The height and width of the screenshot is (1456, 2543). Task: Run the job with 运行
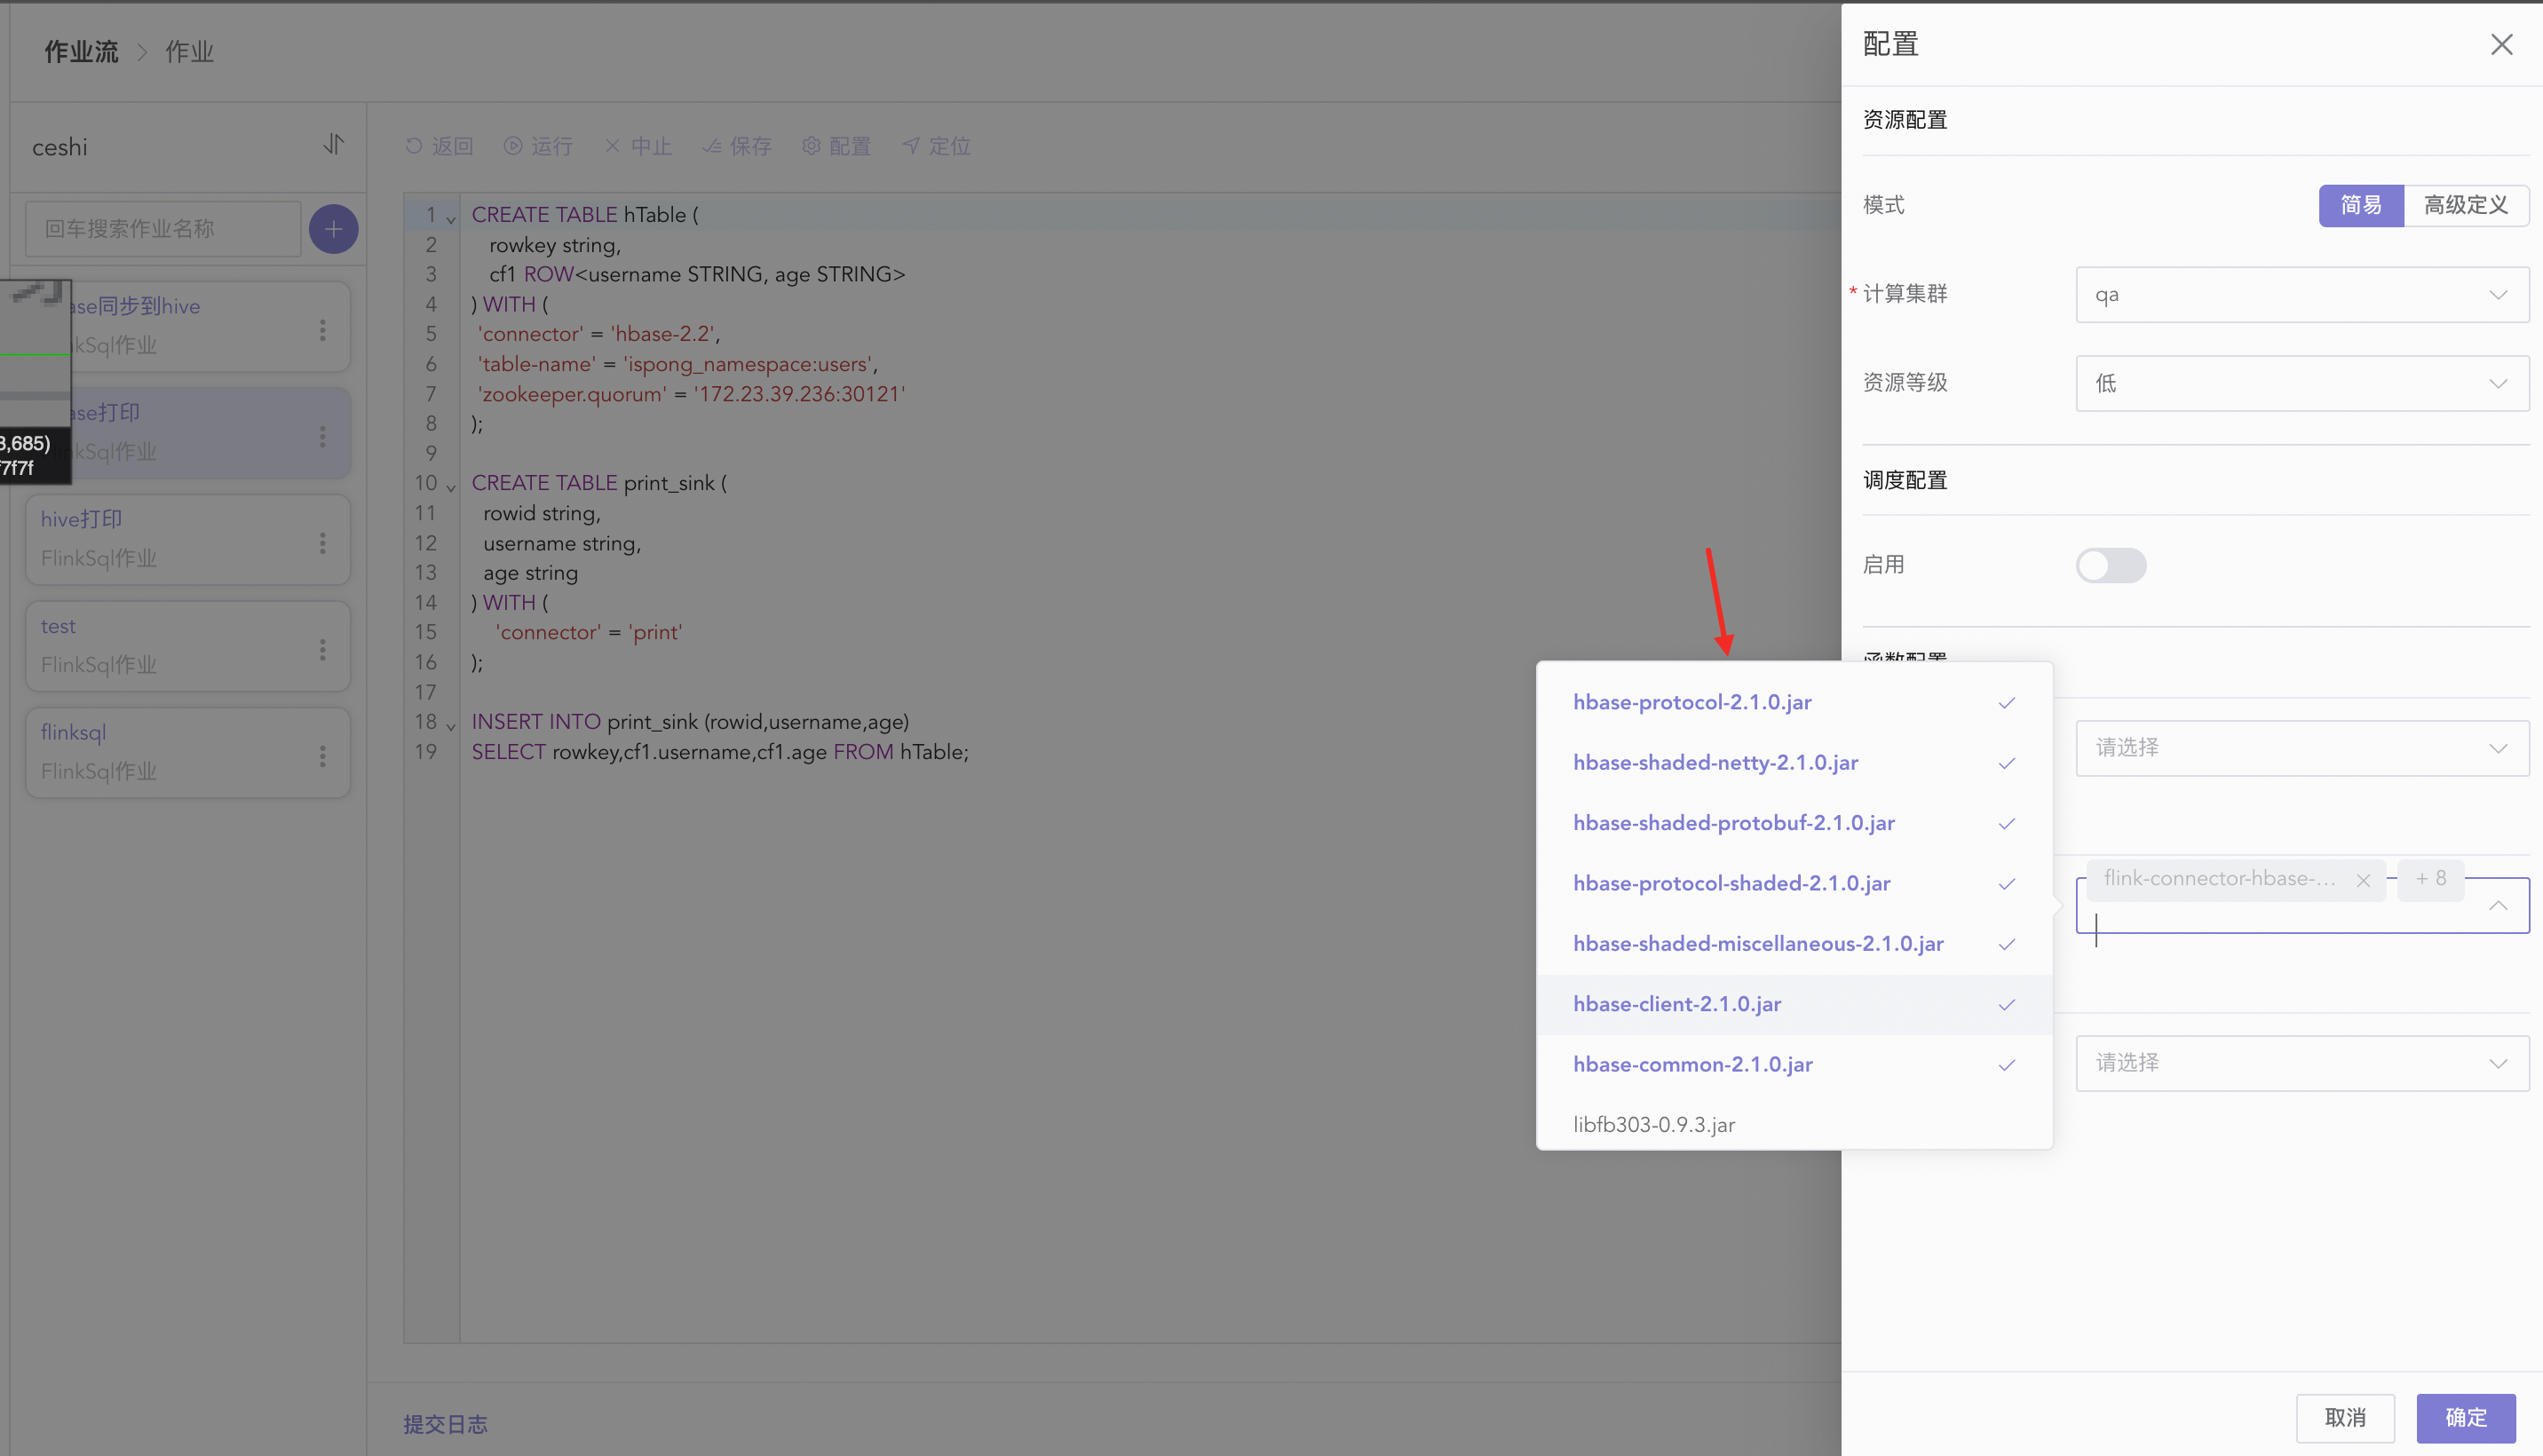click(538, 146)
